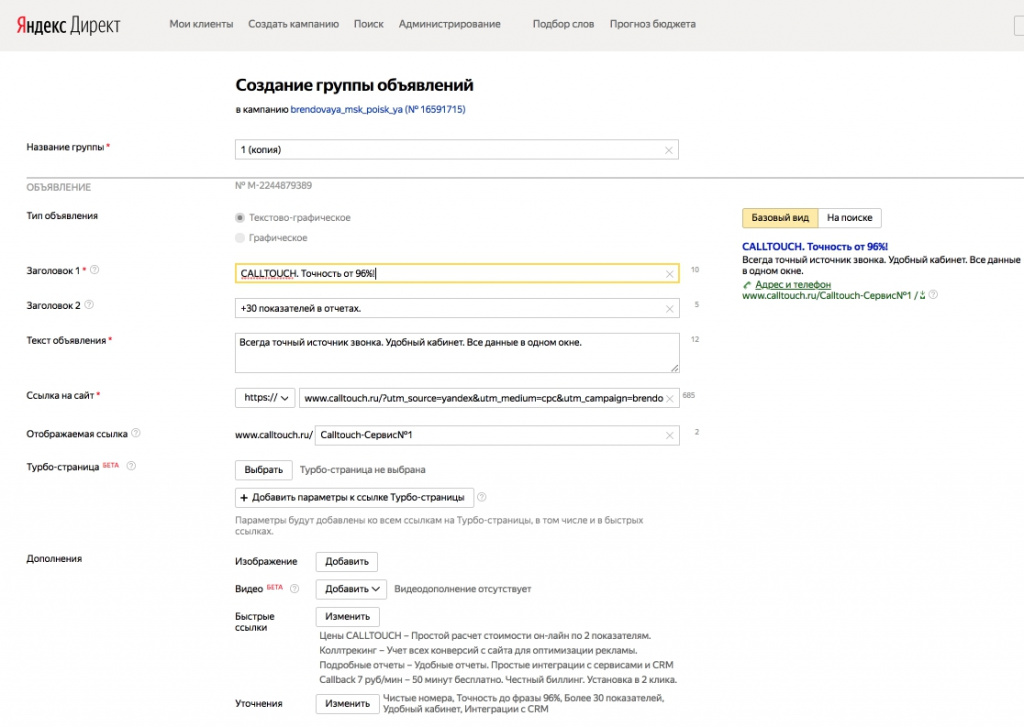Open help icon next to Заголовок 2
Image resolution: width=1024 pixels, height=727 pixels.
[x=89, y=304]
